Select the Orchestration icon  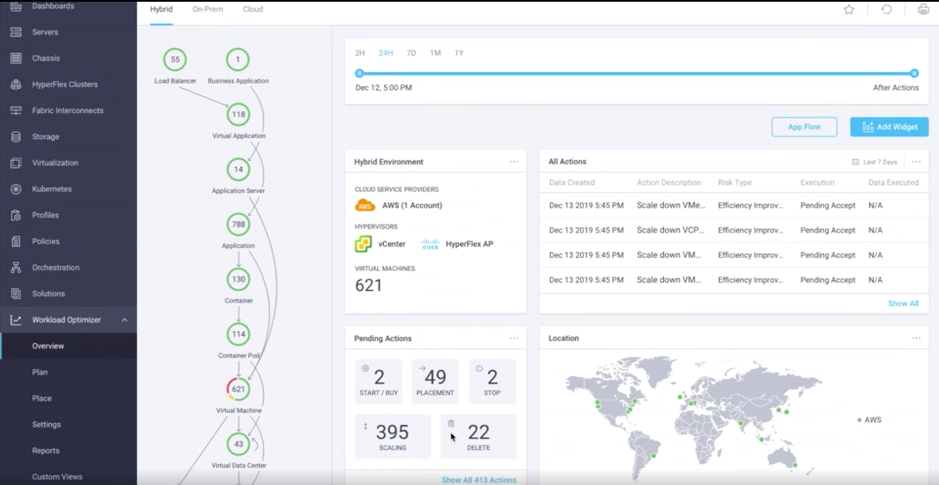pos(16,268)
